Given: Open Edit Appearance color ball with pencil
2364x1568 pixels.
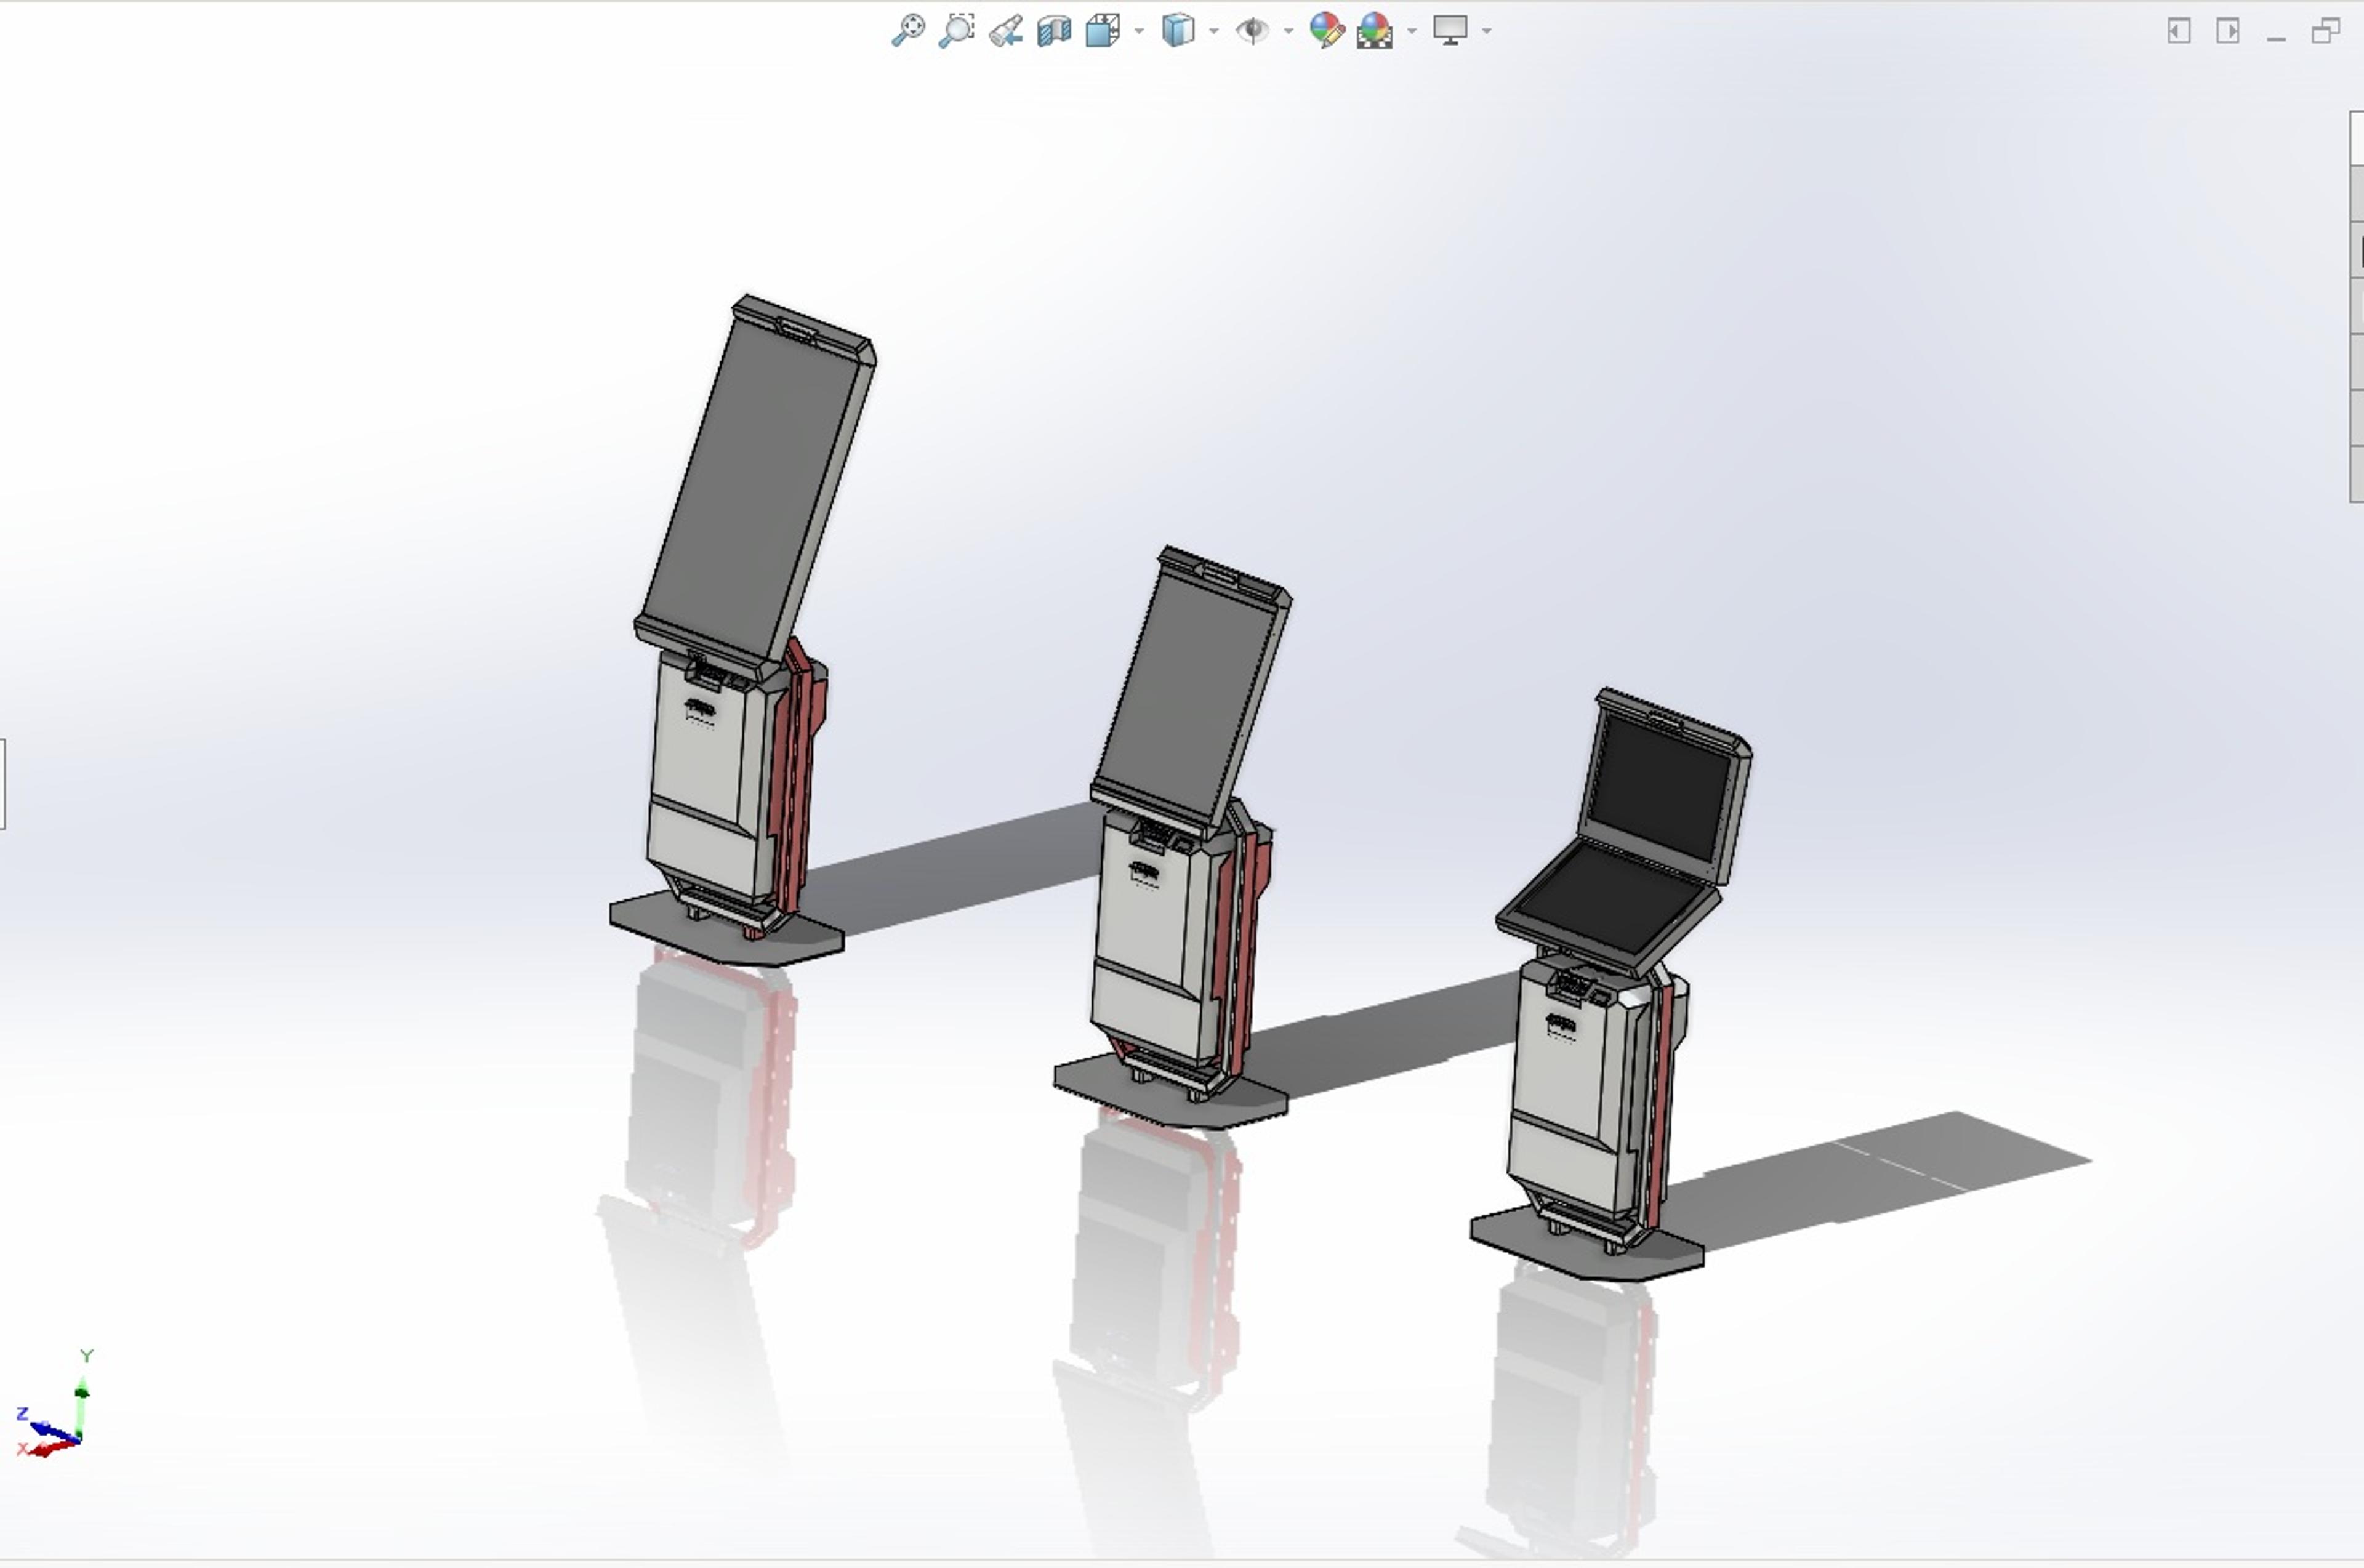Looking at the screenshot, I should pos(1327,30).
